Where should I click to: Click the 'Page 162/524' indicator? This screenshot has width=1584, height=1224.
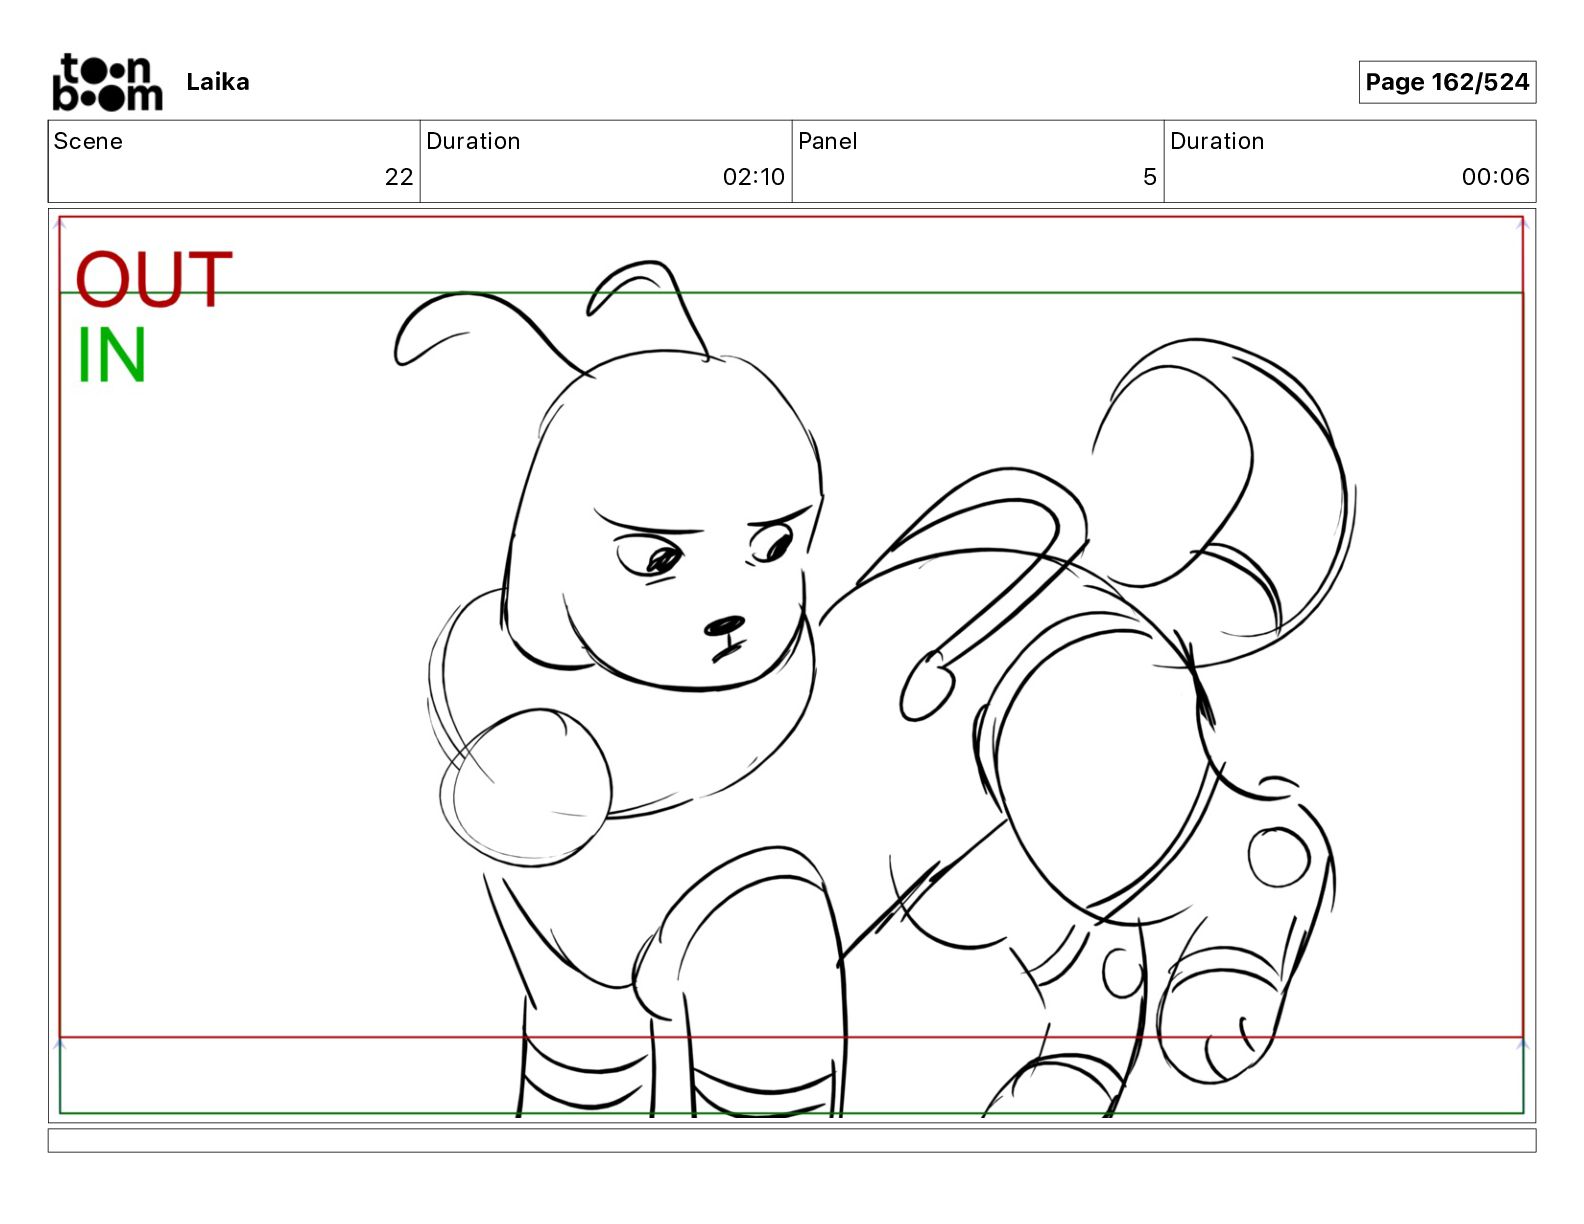[x=1447, y=82]
